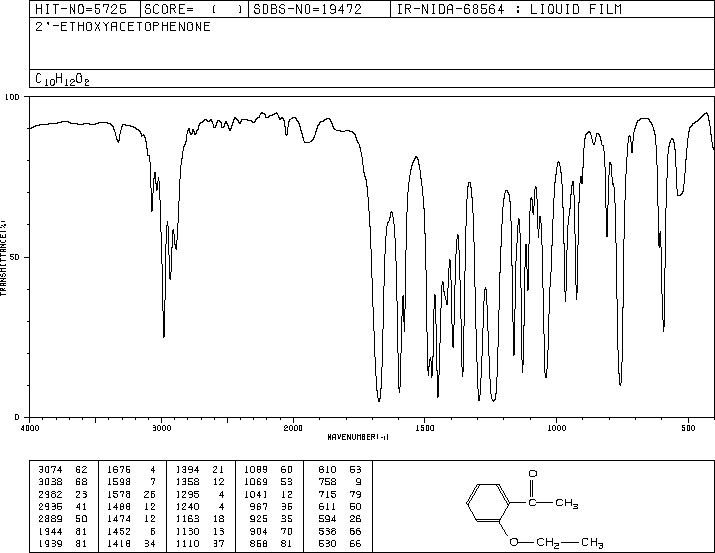715x553 pixels.
Task: Select the 715 peak entry in table
Action: [340, 494]
